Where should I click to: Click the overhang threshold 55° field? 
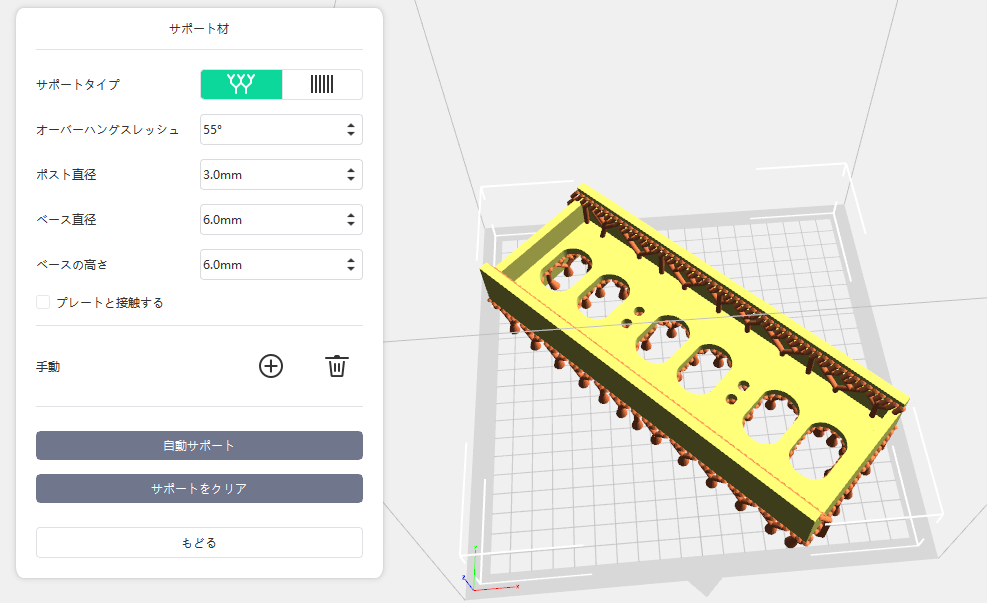pyautogui.click(x=281, y=130)
